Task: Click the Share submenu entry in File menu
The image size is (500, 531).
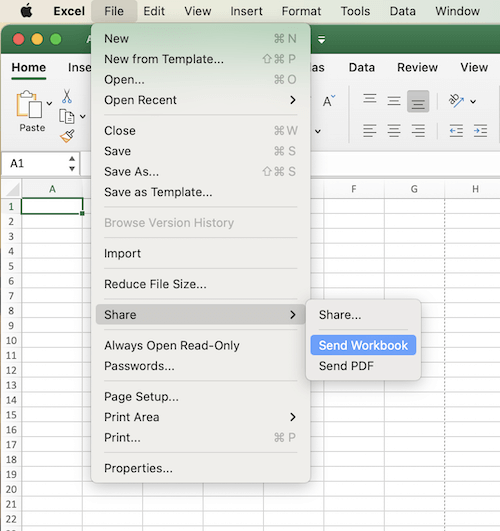Action: tap(200, 315)
